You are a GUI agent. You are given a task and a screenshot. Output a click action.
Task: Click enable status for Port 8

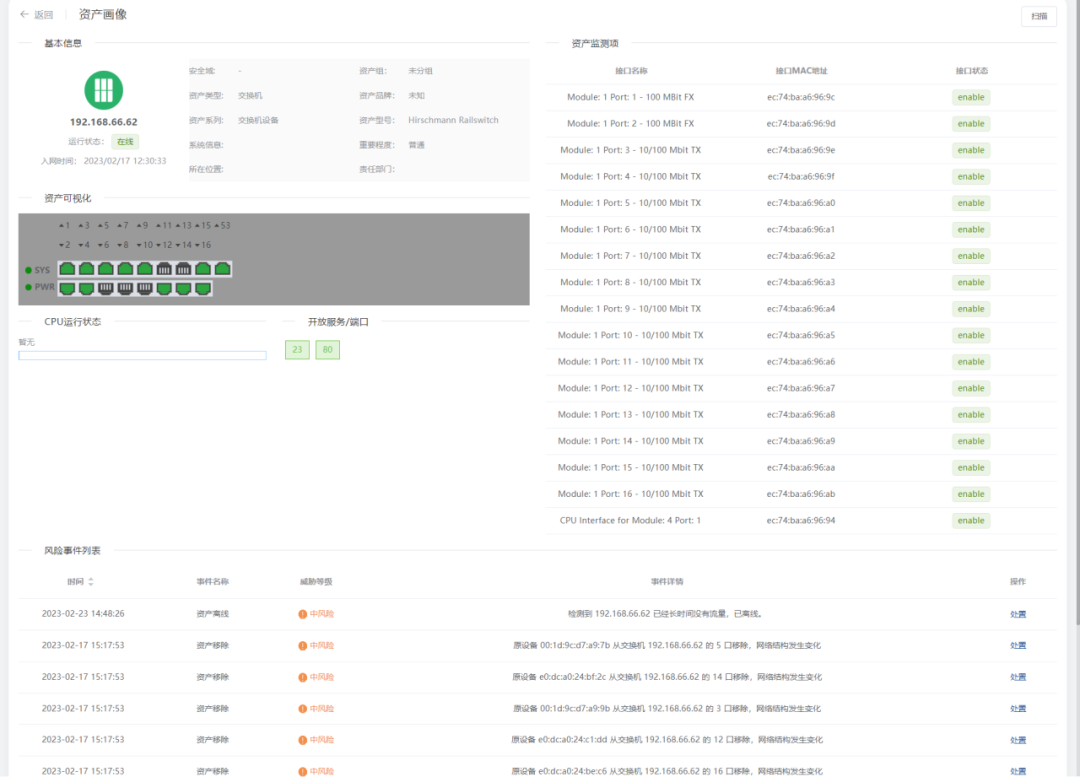[x=970, y=283]
